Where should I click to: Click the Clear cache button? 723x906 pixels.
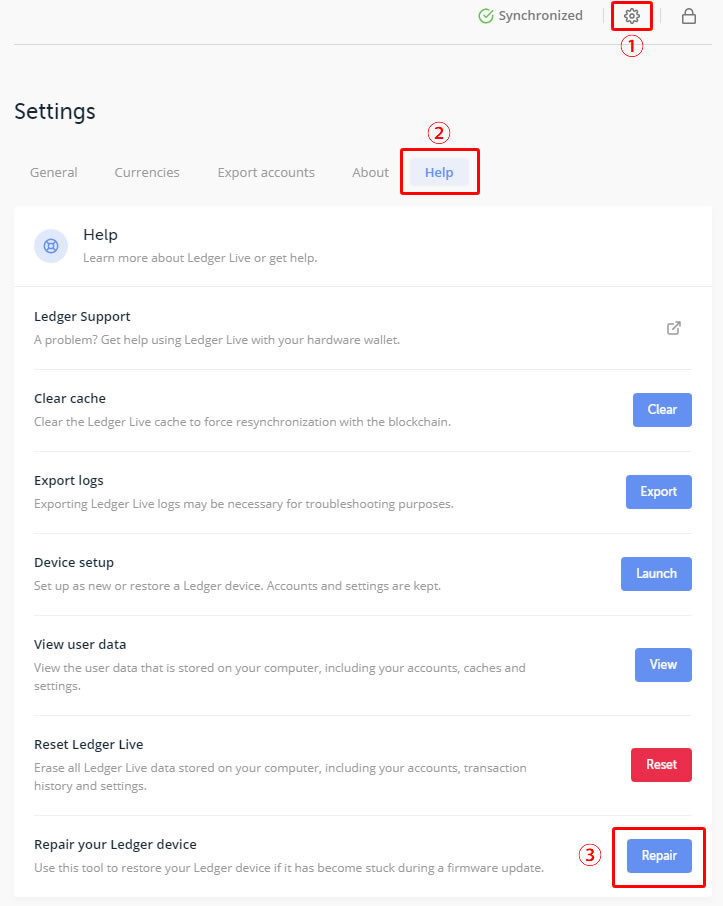(x=662, y=410)
